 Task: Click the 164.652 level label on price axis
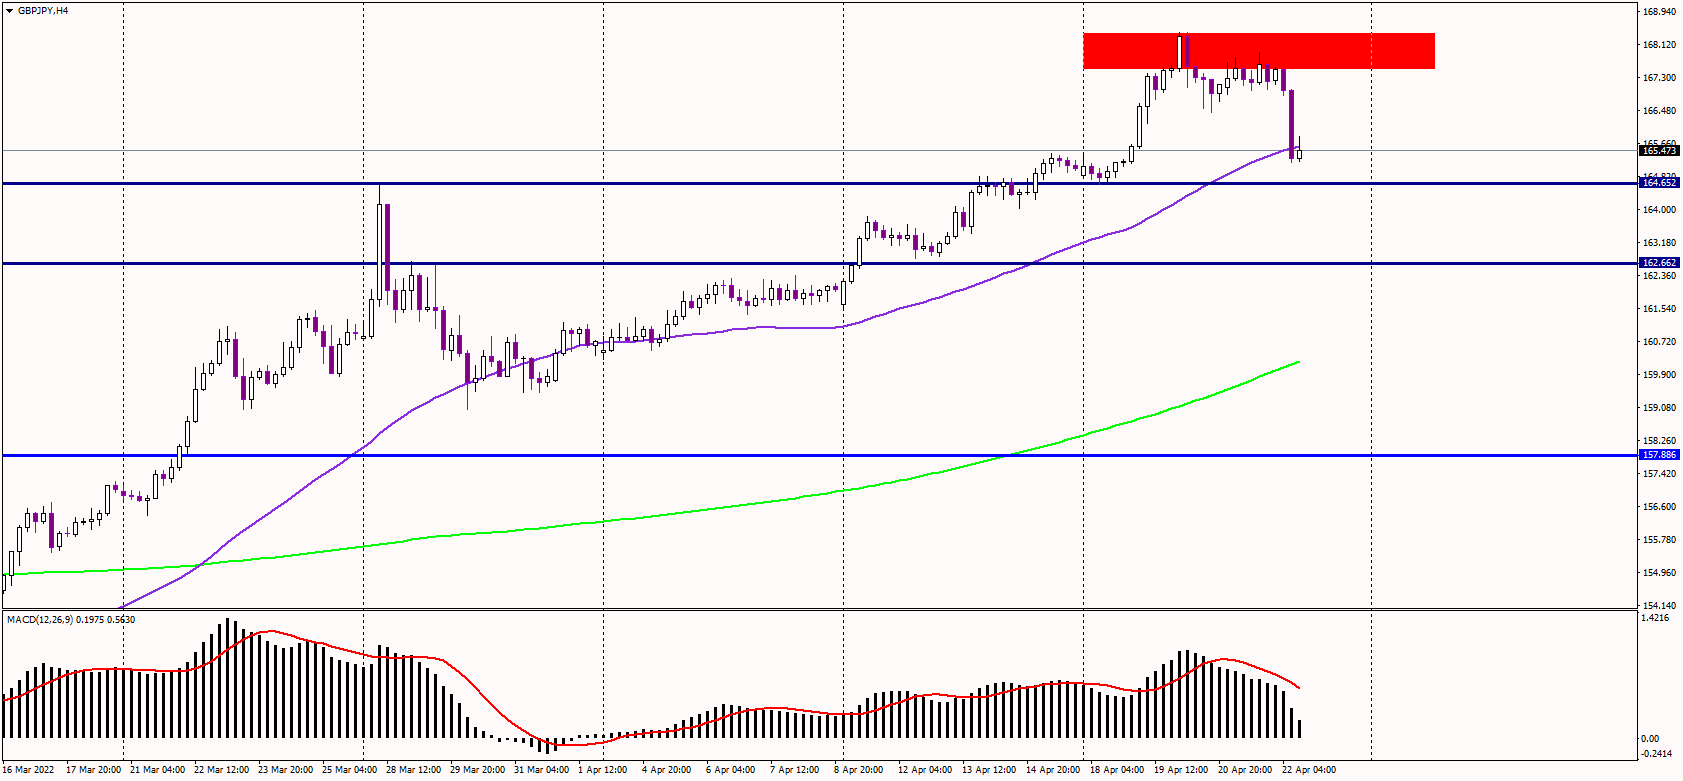1660,183
